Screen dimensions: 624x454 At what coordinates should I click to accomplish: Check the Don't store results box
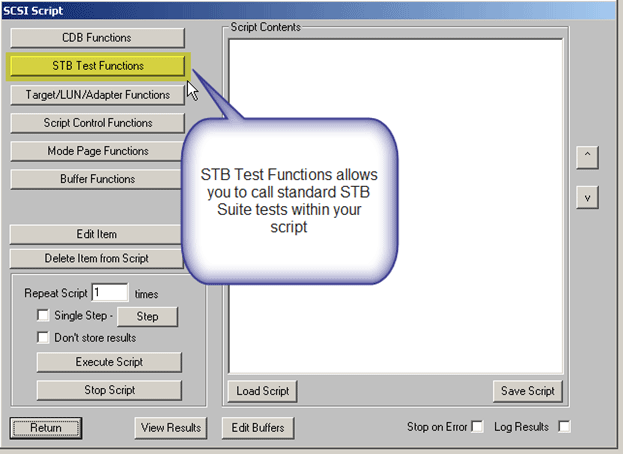tap(43, 338)
